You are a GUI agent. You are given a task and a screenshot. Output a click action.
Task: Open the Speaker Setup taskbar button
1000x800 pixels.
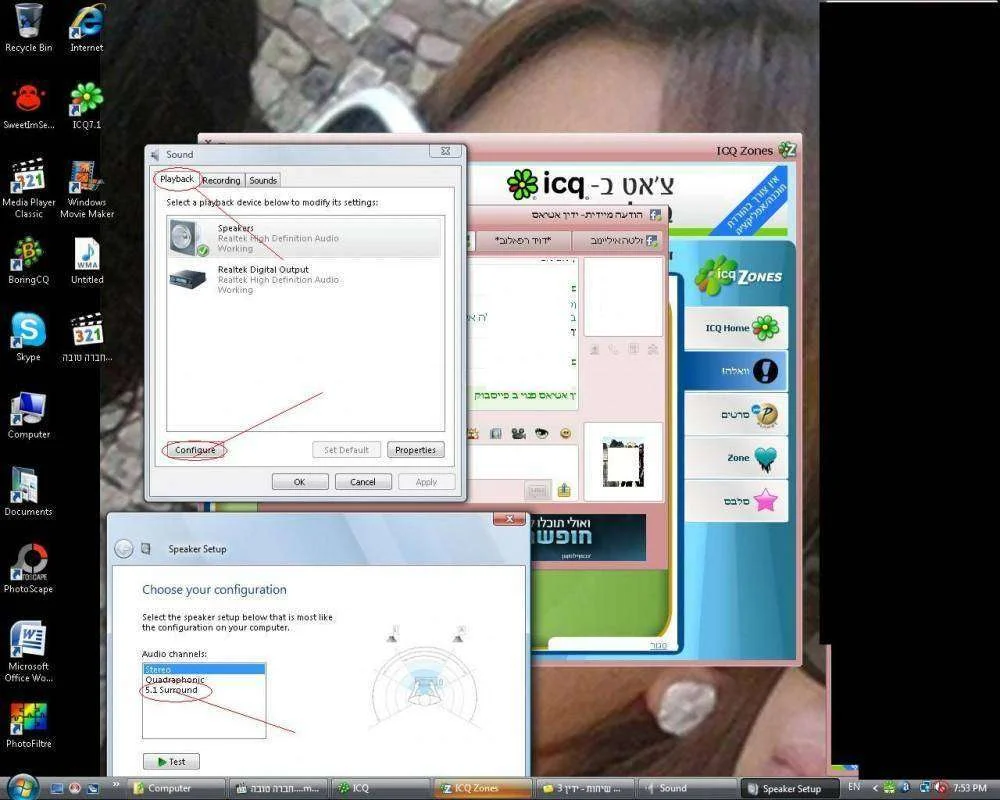coord(790,788)
